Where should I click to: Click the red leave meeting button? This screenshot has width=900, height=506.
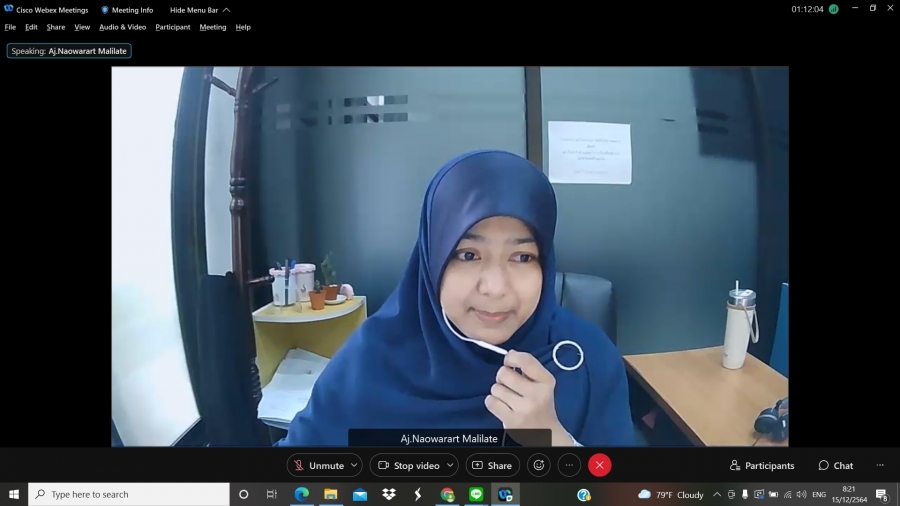(599, 465)
